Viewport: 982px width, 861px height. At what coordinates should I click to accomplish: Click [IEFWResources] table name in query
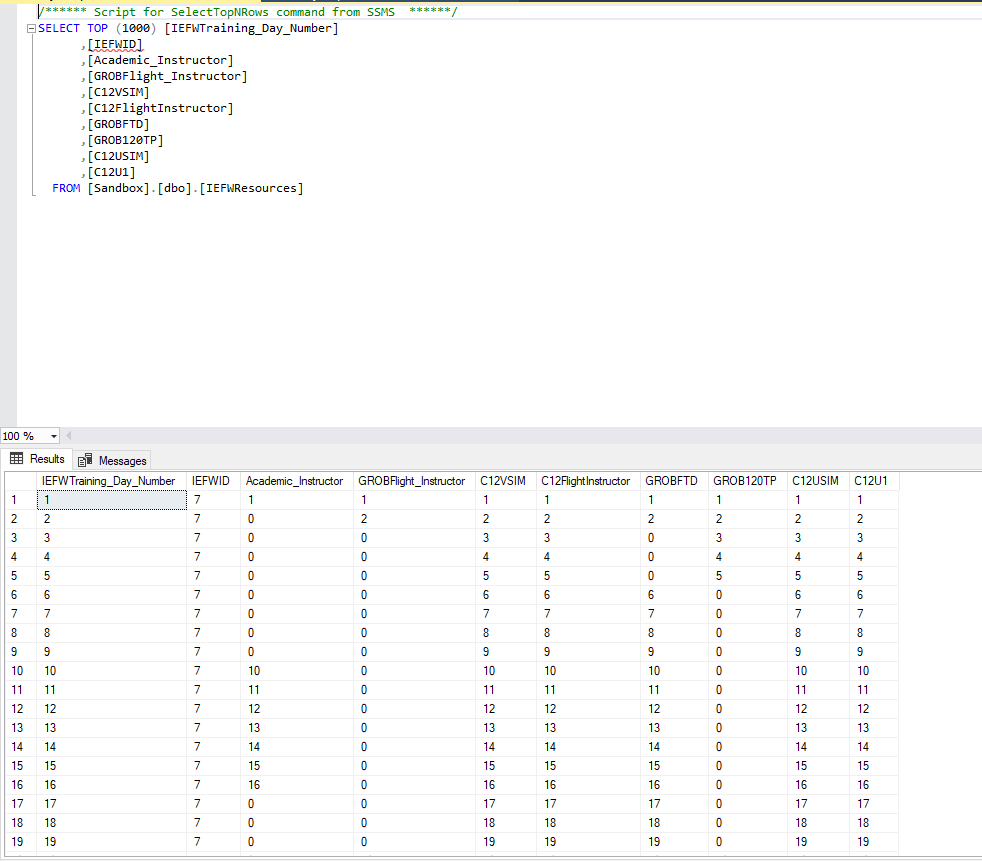251,188
